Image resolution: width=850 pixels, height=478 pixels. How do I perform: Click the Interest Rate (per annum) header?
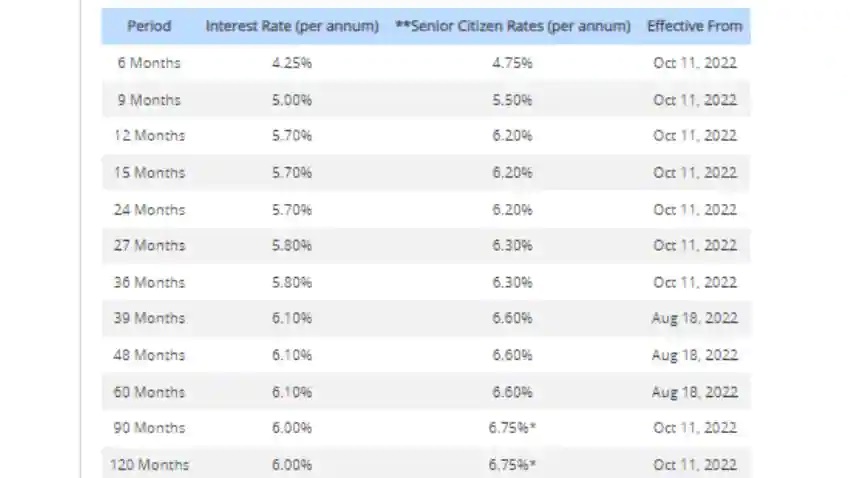(292, 26)
